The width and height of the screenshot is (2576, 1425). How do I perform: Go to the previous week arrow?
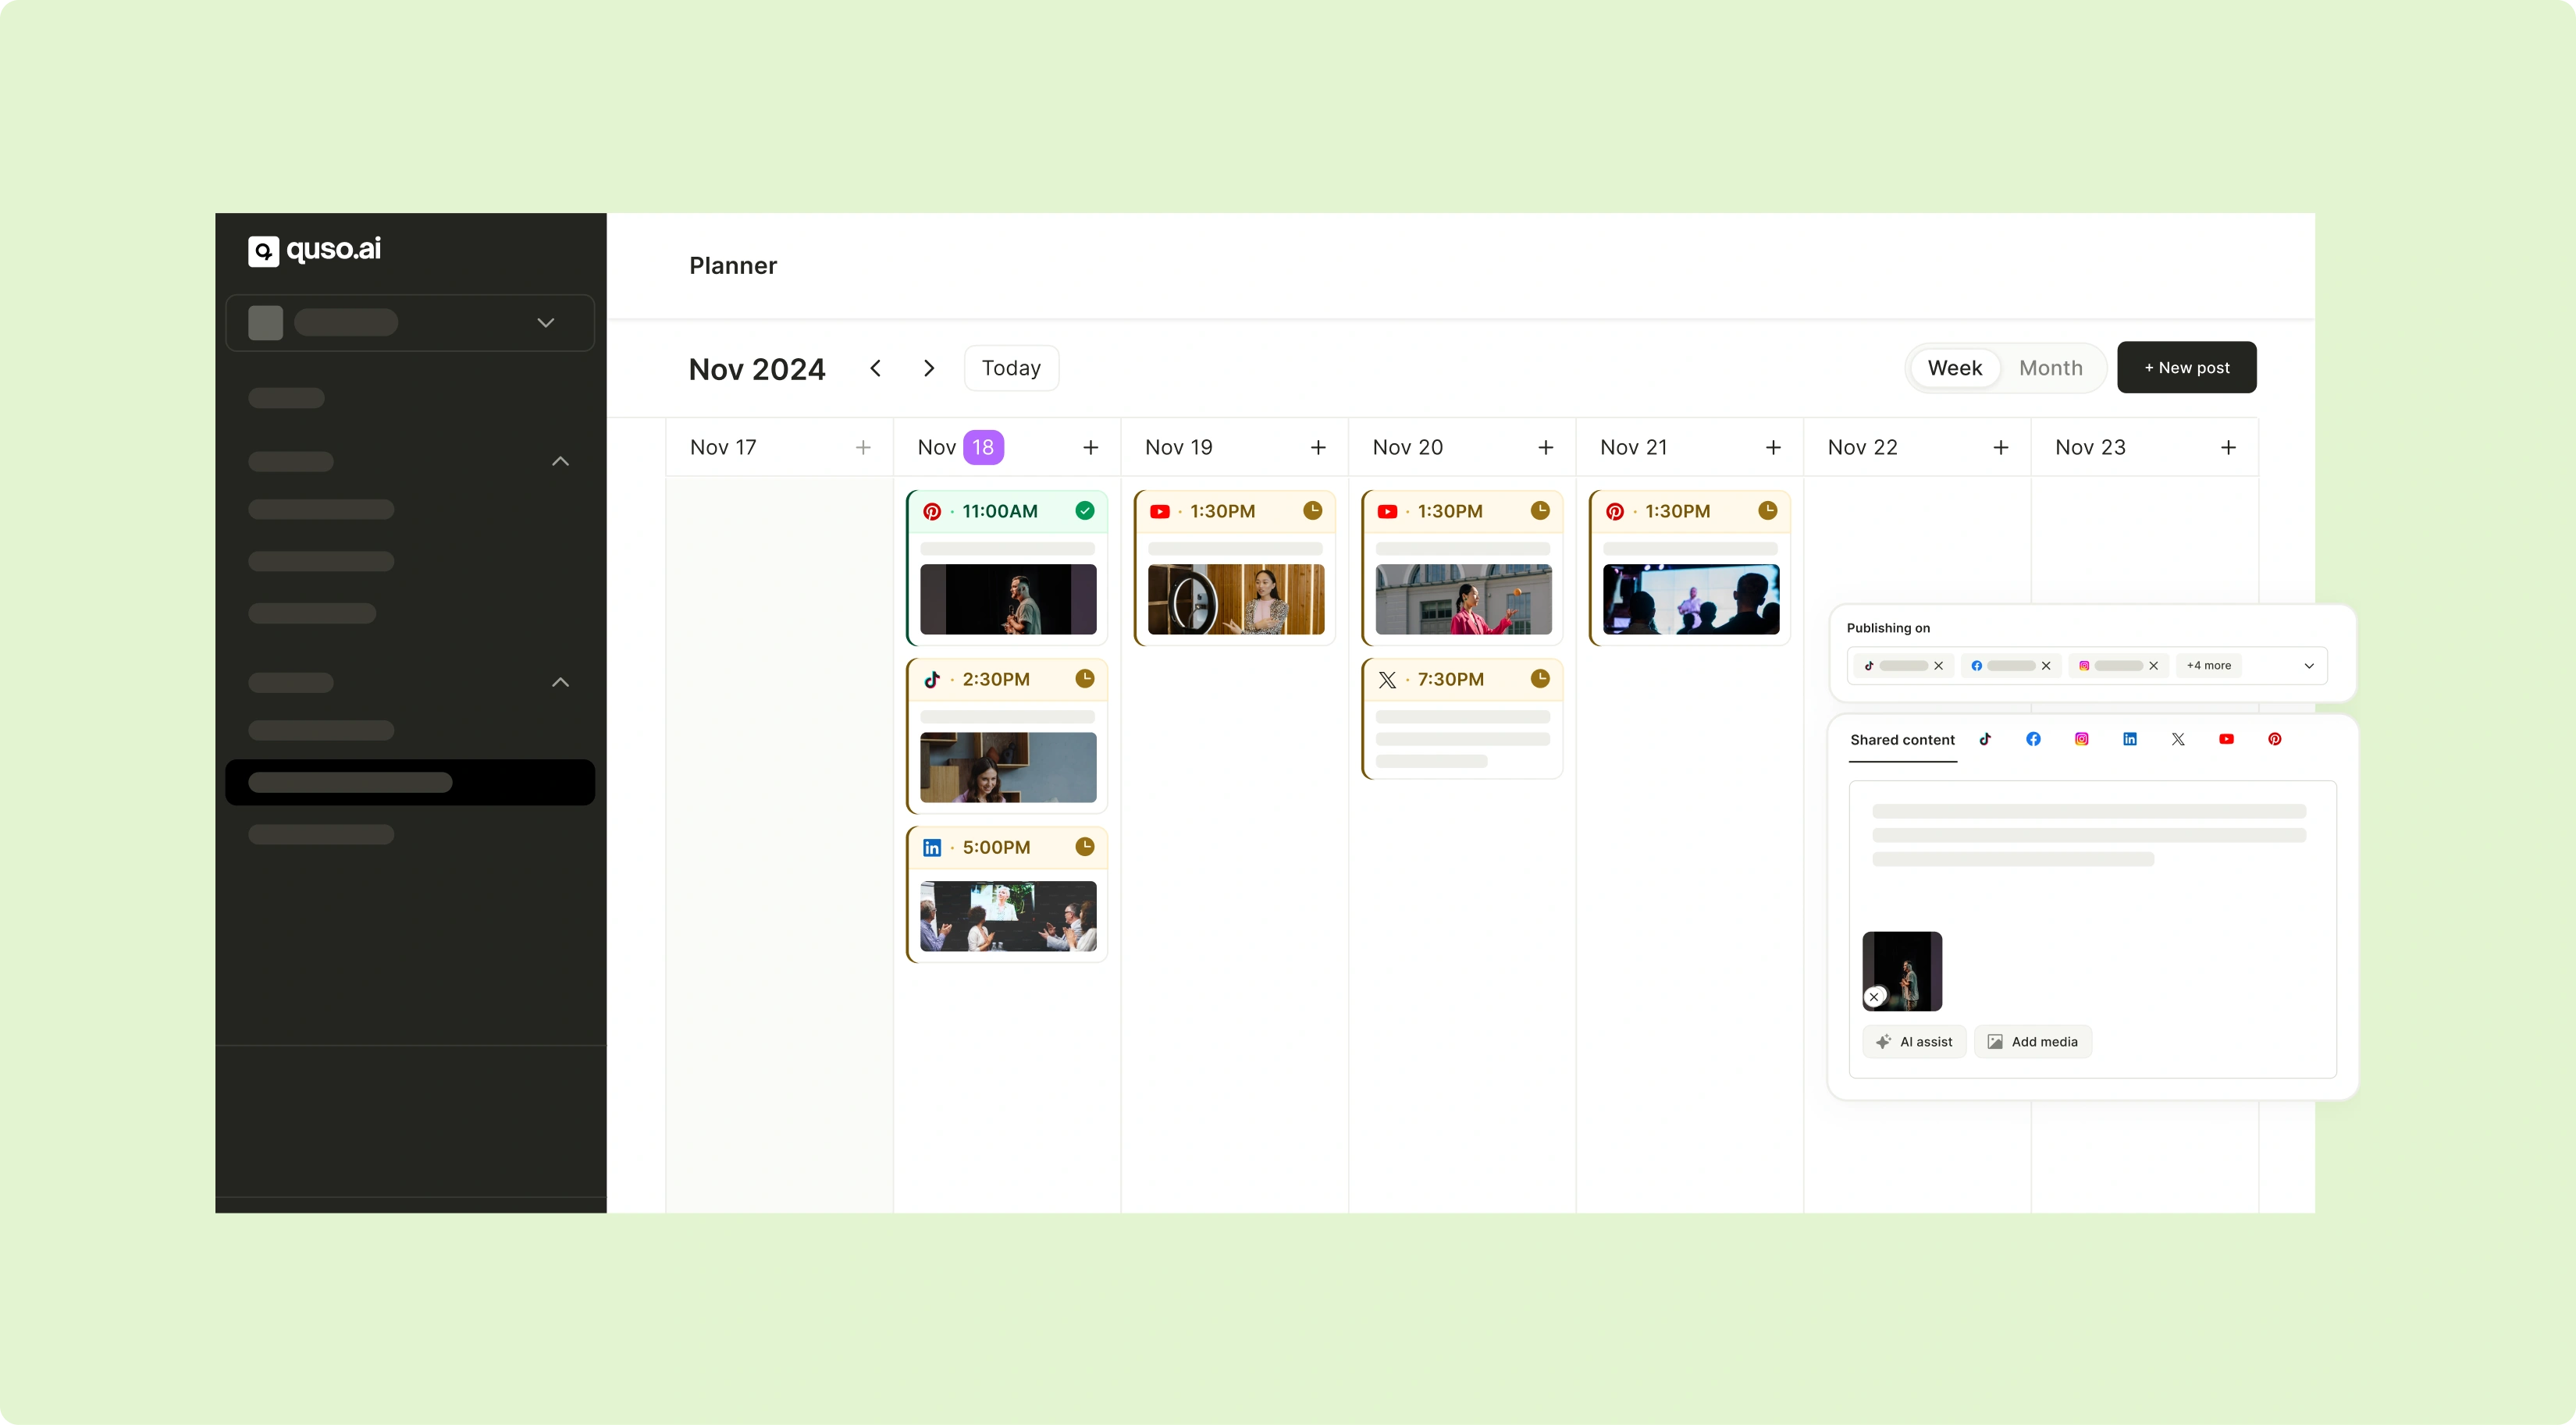[875, 368]
